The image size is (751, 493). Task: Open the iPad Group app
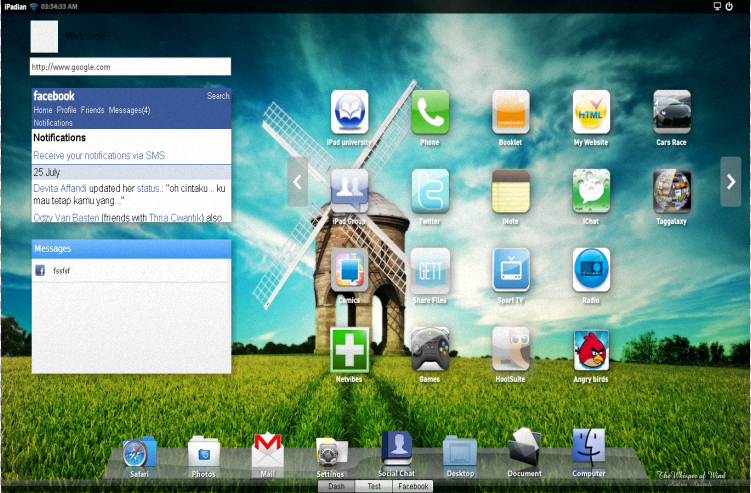[x=349, y=191]
